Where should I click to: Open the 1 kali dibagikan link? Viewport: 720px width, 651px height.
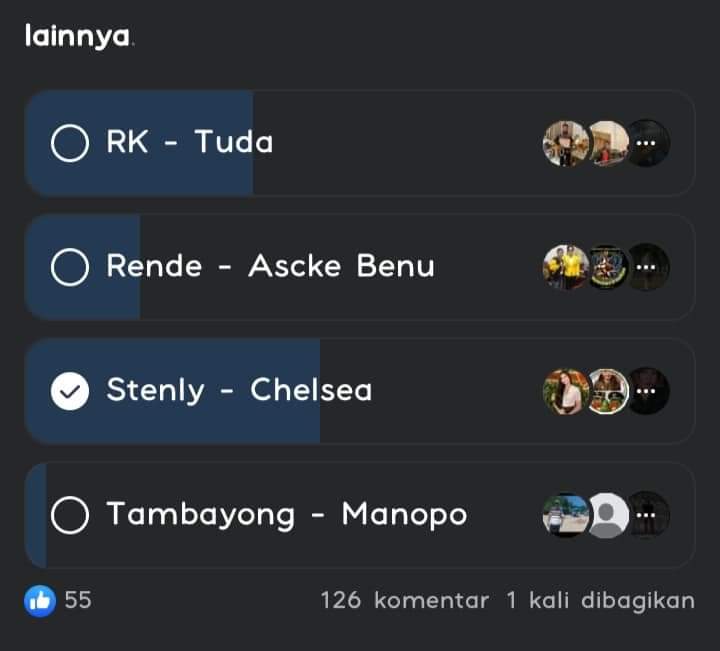pyautogui.click(x=599, y=600)
